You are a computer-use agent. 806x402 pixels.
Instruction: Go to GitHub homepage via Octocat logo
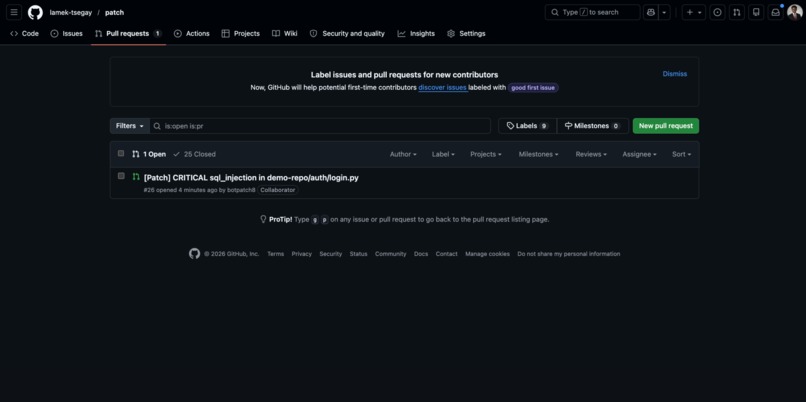(x=35, y=12)
